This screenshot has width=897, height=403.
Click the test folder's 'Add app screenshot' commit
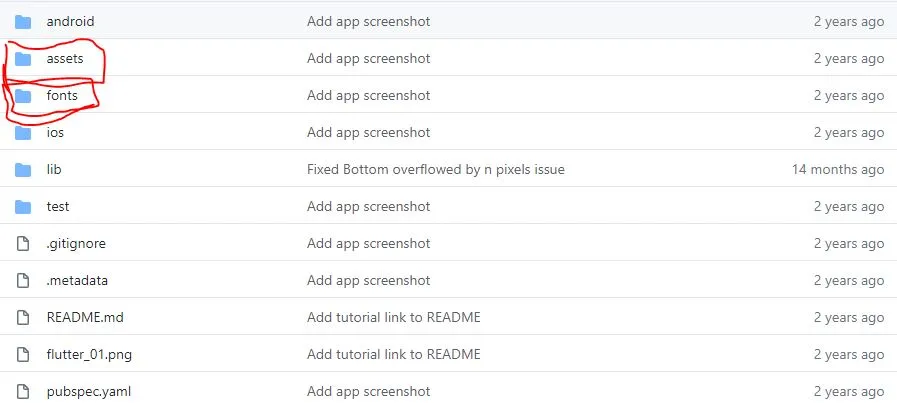click(x=368, y=206)
